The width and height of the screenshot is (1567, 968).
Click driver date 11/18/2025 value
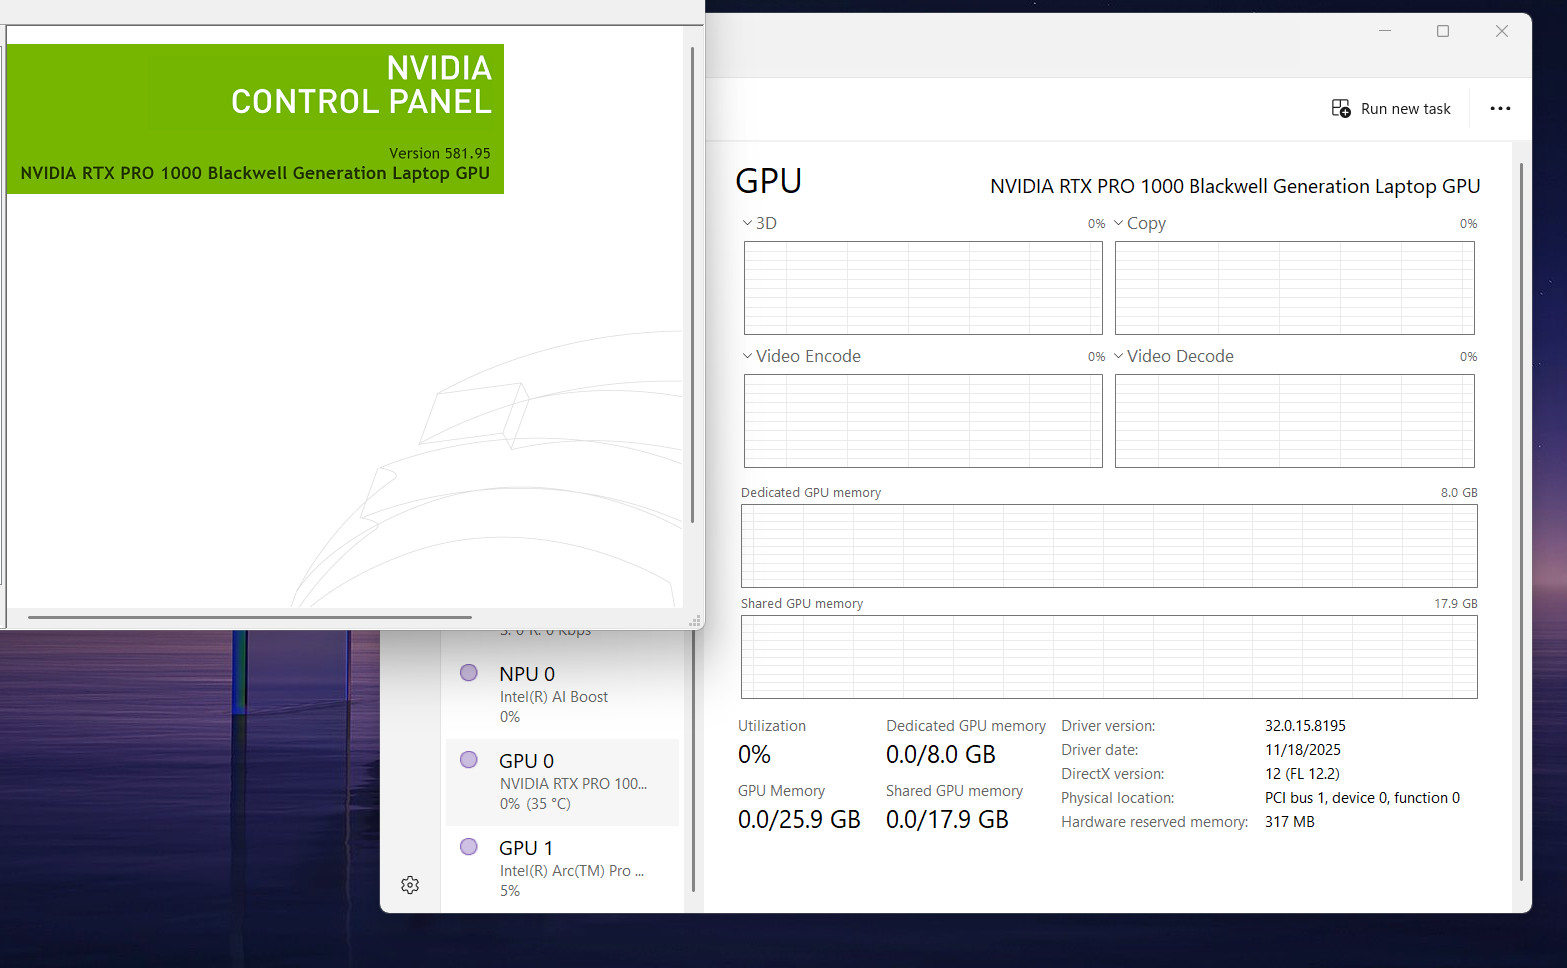pos(1302,750)
